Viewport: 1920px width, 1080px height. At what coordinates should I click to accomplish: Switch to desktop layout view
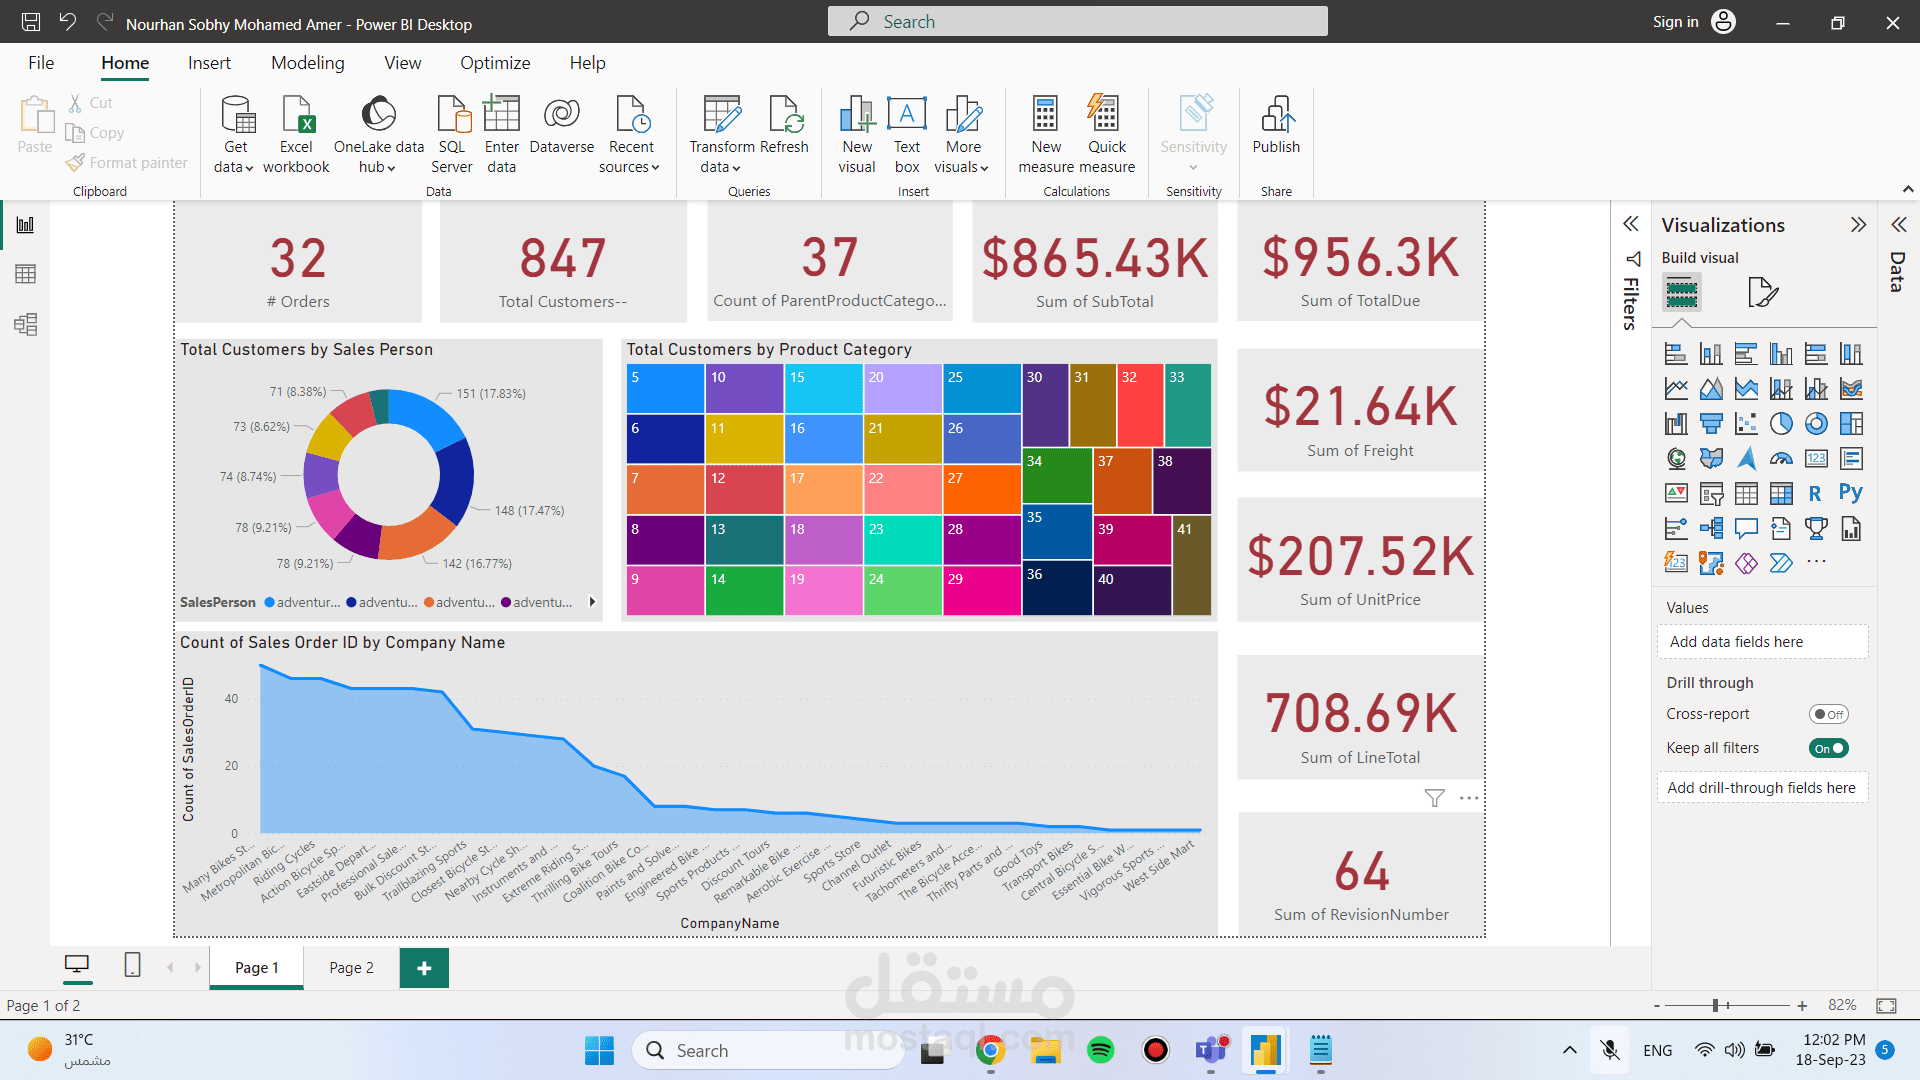pos(77,965)
